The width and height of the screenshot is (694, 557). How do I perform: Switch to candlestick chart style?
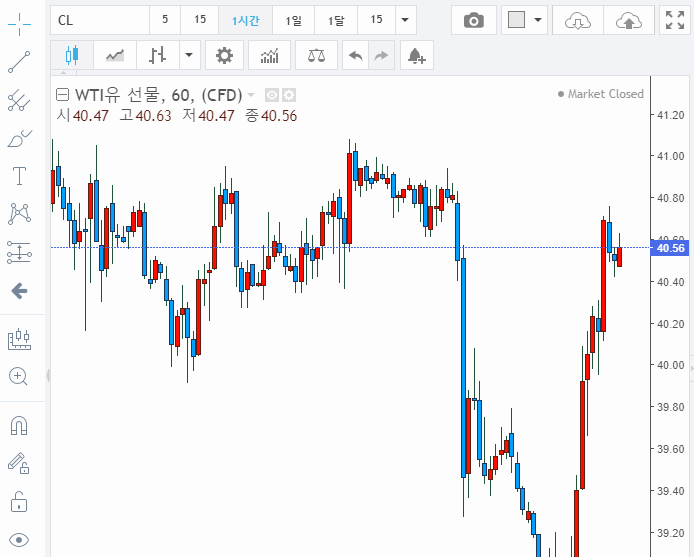point(72,55)
